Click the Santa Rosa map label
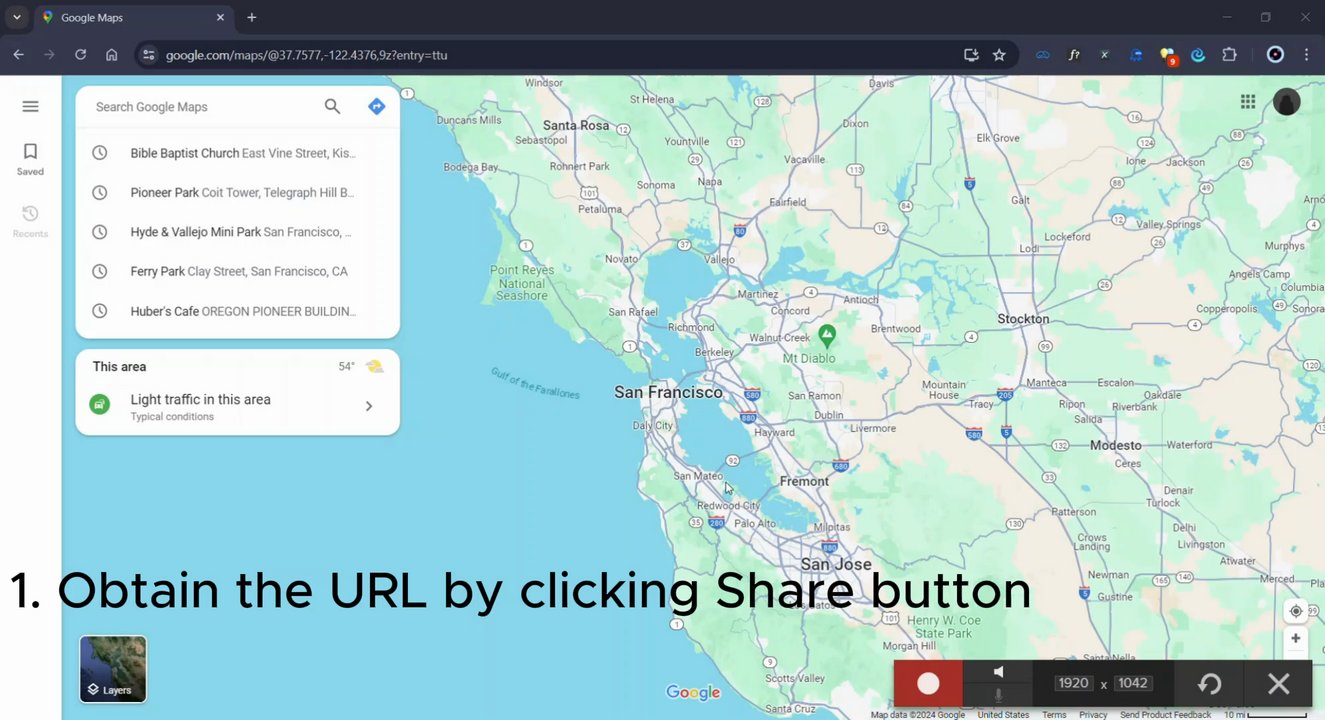 point(576,126)
